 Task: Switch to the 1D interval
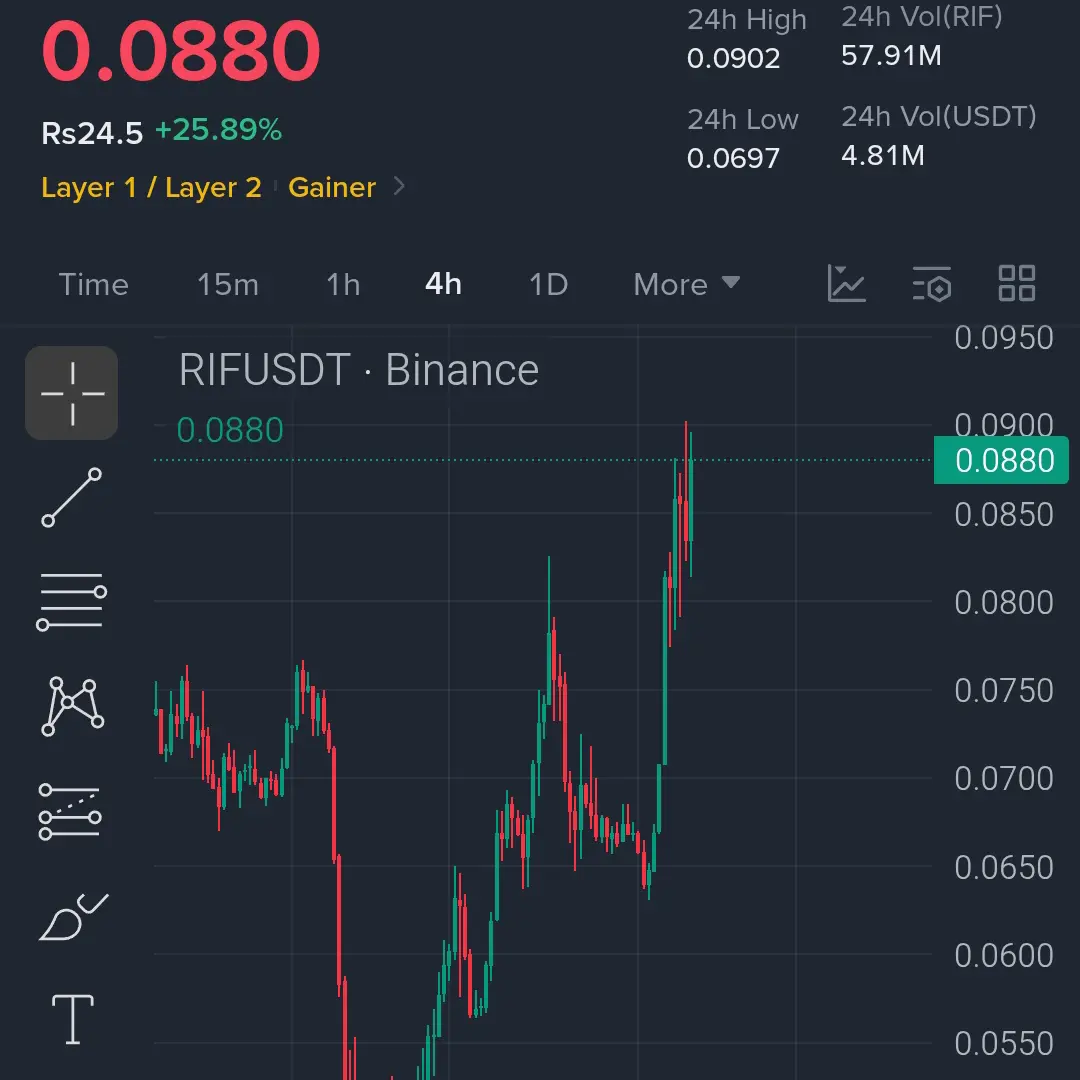548,284
